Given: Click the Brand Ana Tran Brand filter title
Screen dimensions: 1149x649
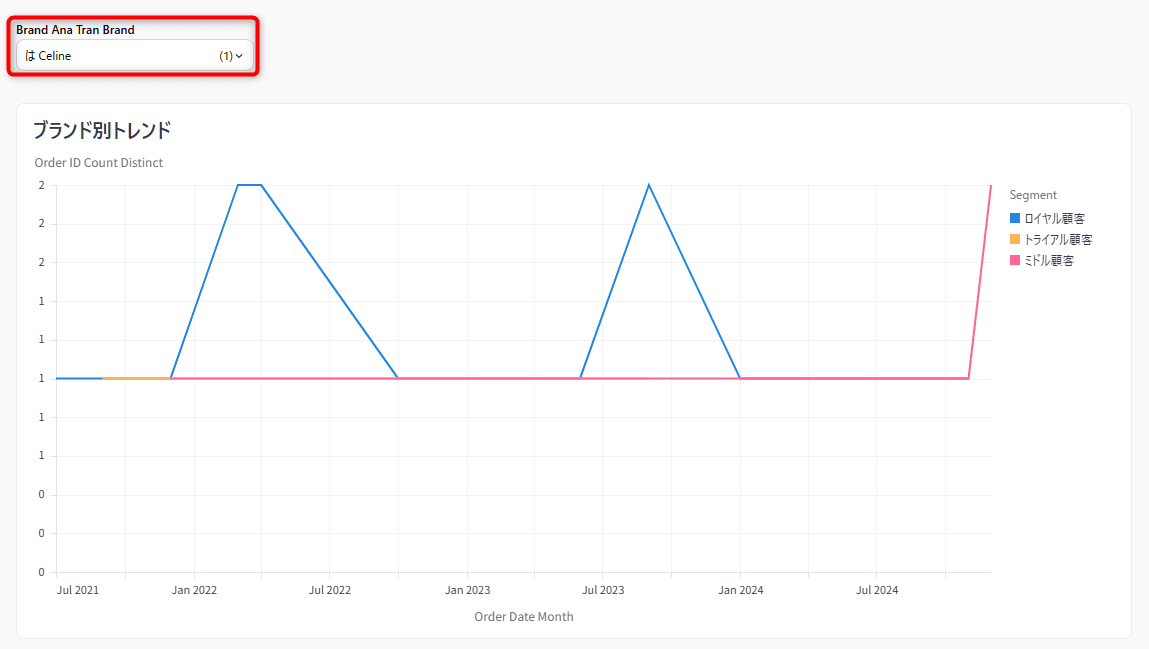Looking at the screenshot, I should 75,30.
